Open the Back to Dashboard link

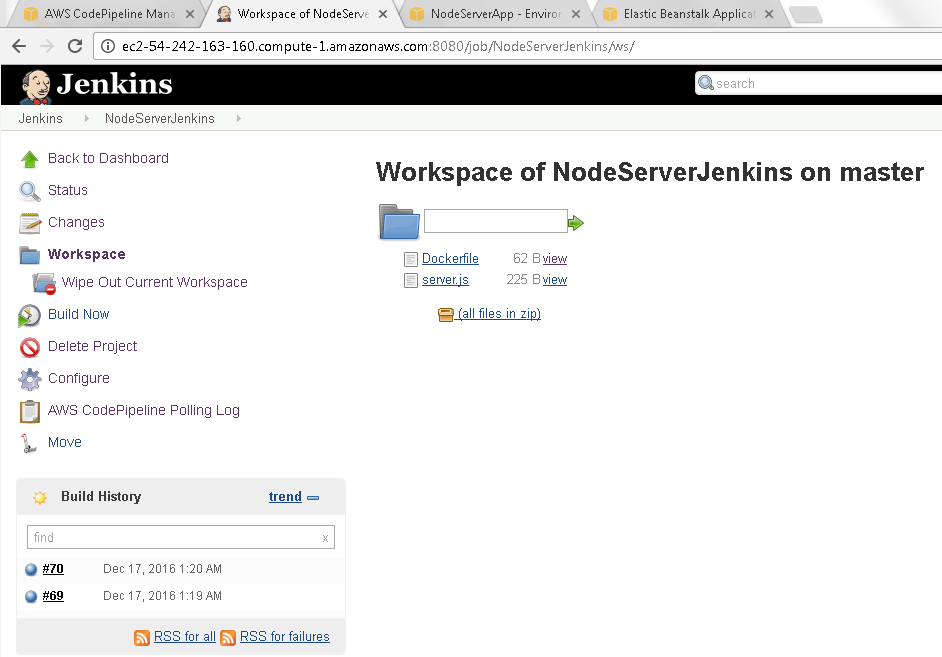(x=108, y=158)
